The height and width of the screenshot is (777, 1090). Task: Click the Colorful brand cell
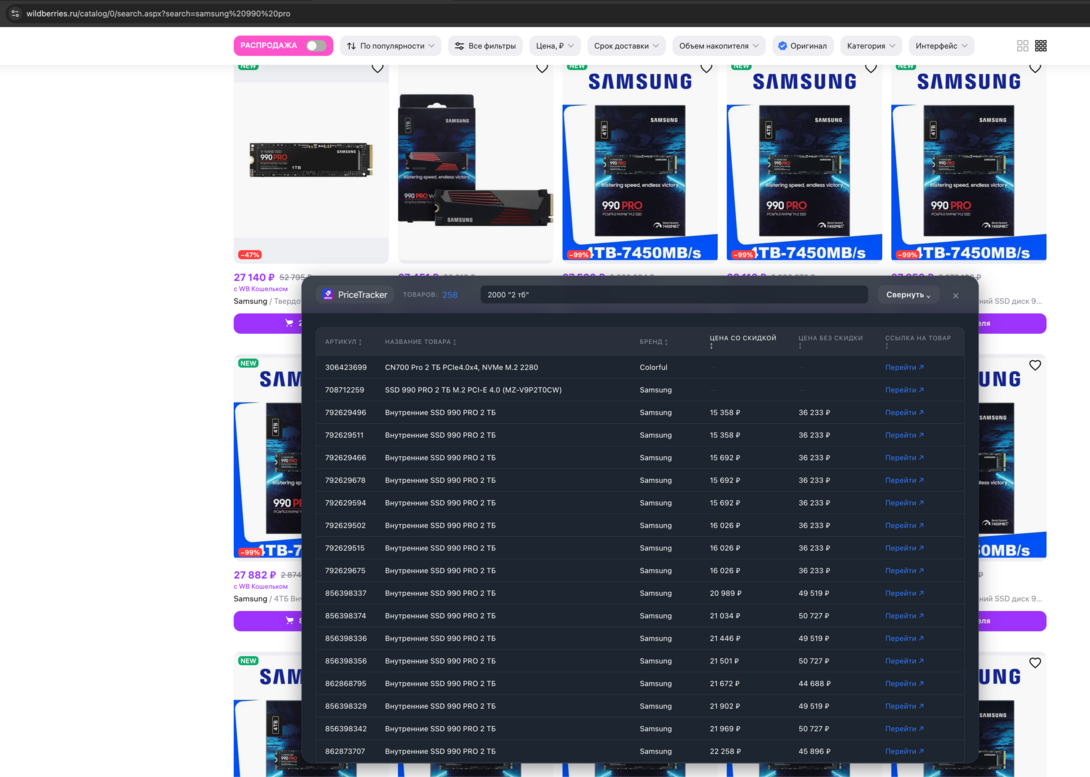pyautogui.click(x=653, y=368)
